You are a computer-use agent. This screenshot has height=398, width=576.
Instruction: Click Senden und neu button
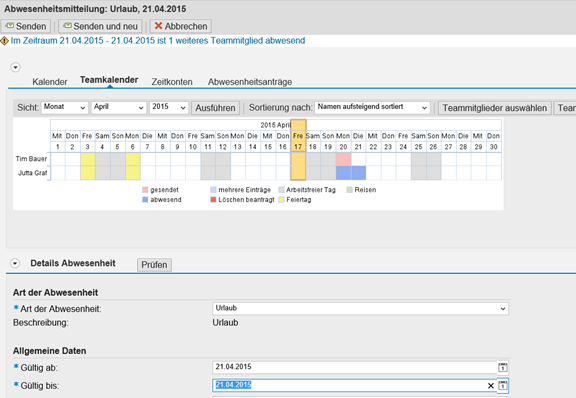tap(100, 26)
